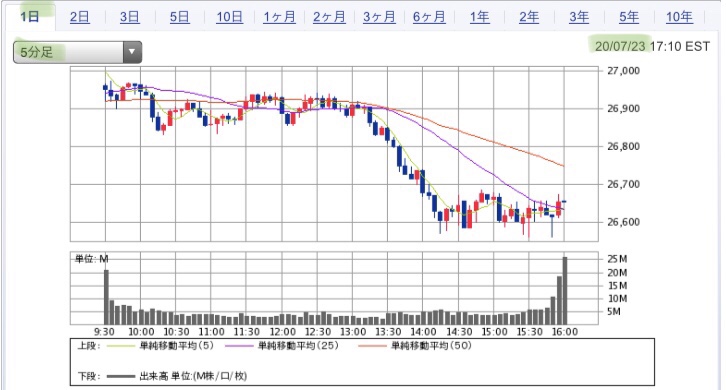Switch to the 6ヶ月 range
This screenshot has width=726, height=390.
pos(429,17)
